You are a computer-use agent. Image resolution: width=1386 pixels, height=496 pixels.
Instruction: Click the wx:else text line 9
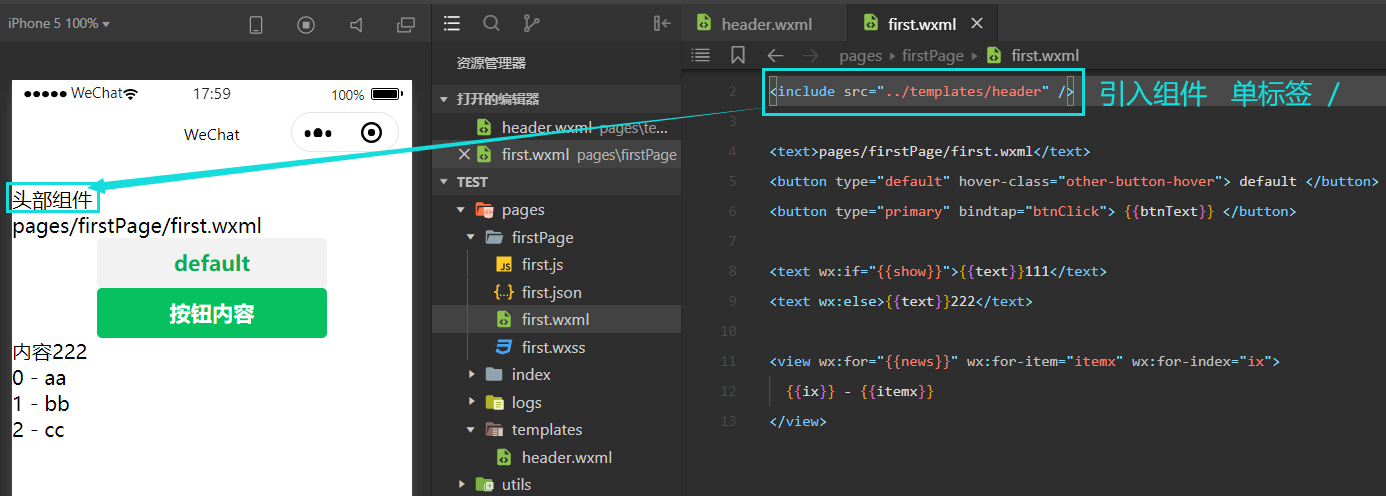coord(901,301)
